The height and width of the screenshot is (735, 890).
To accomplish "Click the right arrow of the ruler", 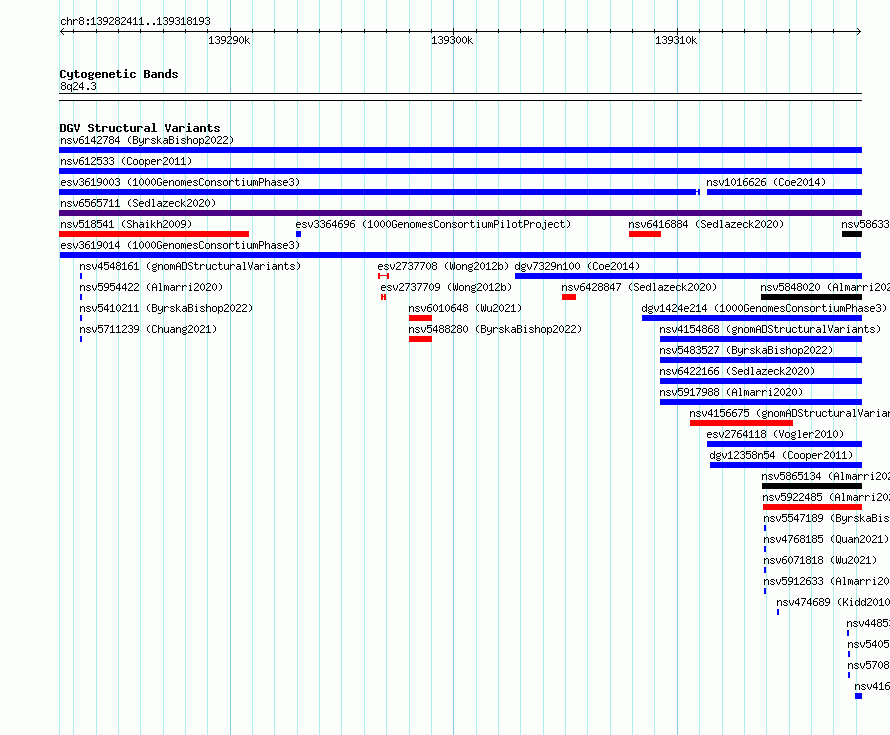I will 859,32.
